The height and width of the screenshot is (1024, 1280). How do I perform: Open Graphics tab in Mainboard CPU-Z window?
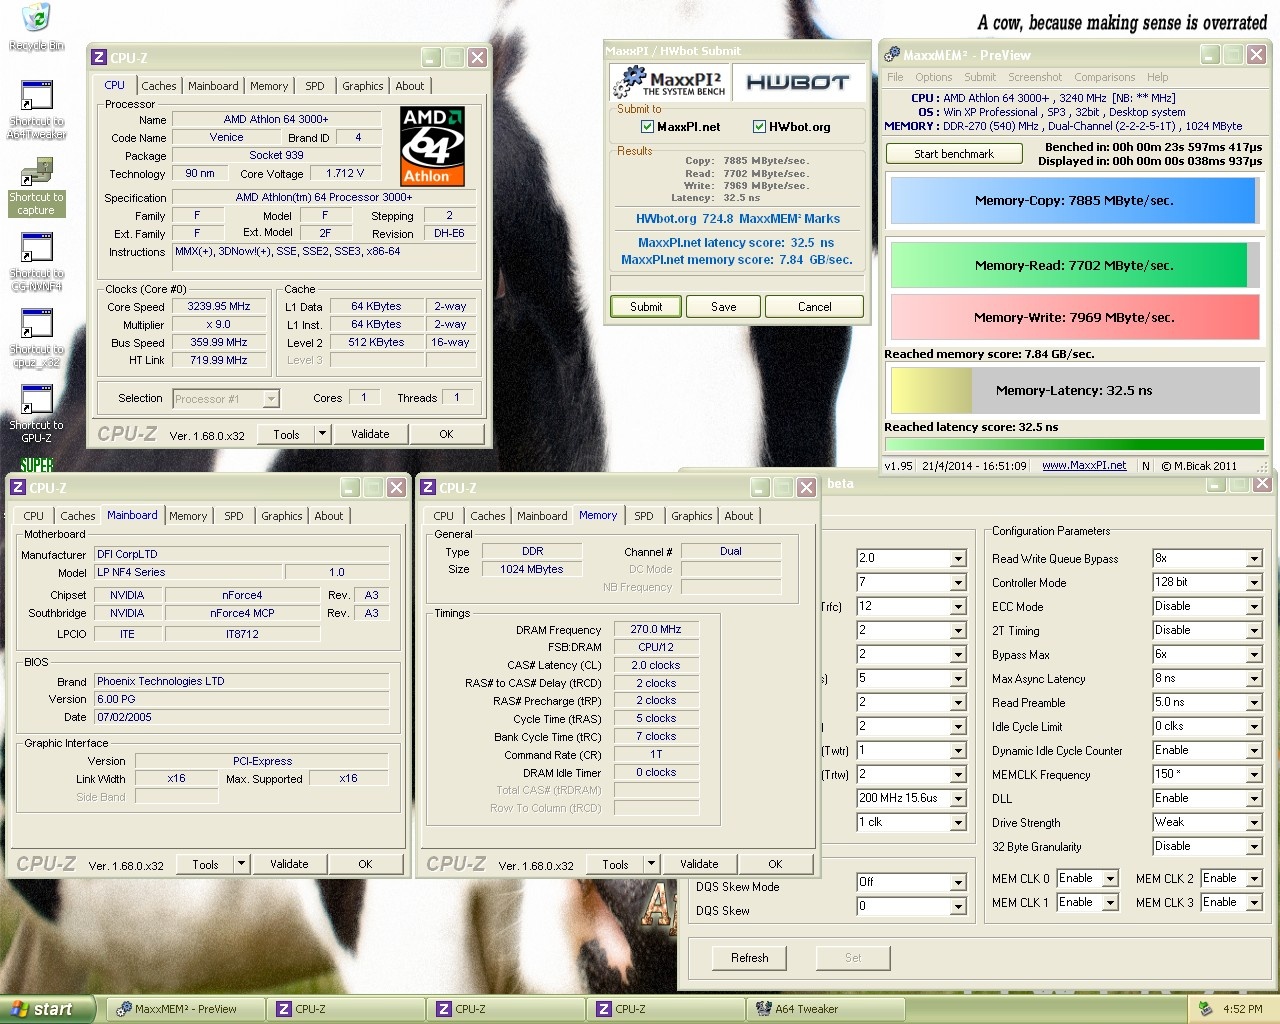282,516
